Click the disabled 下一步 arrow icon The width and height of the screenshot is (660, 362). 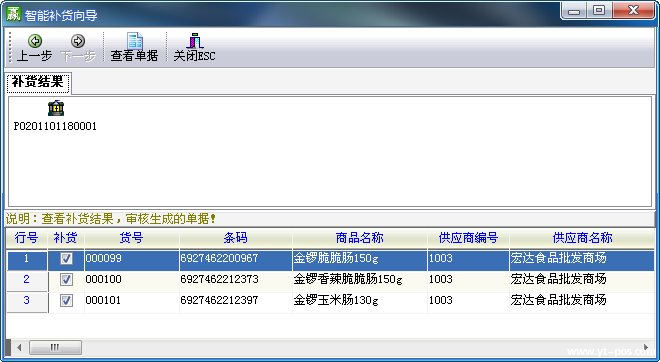point(78,41)
